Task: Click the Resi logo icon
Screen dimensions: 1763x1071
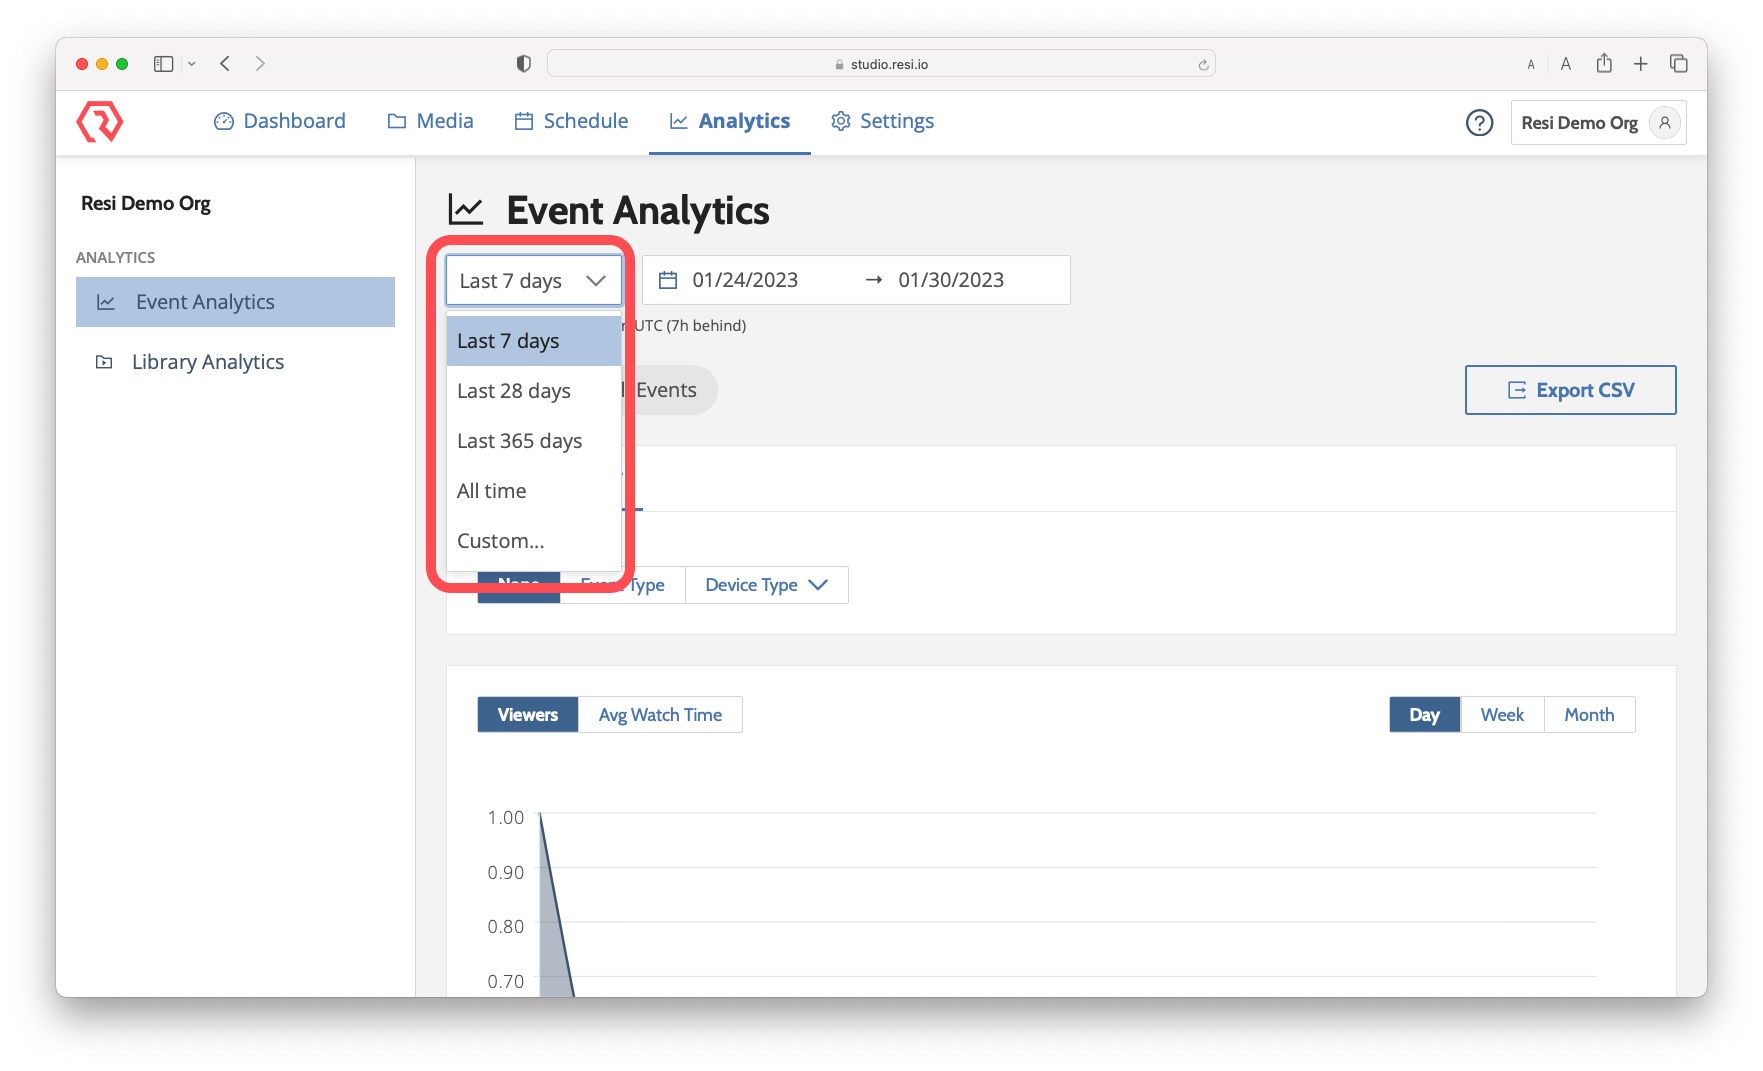Action: click(x=99, y=122)
